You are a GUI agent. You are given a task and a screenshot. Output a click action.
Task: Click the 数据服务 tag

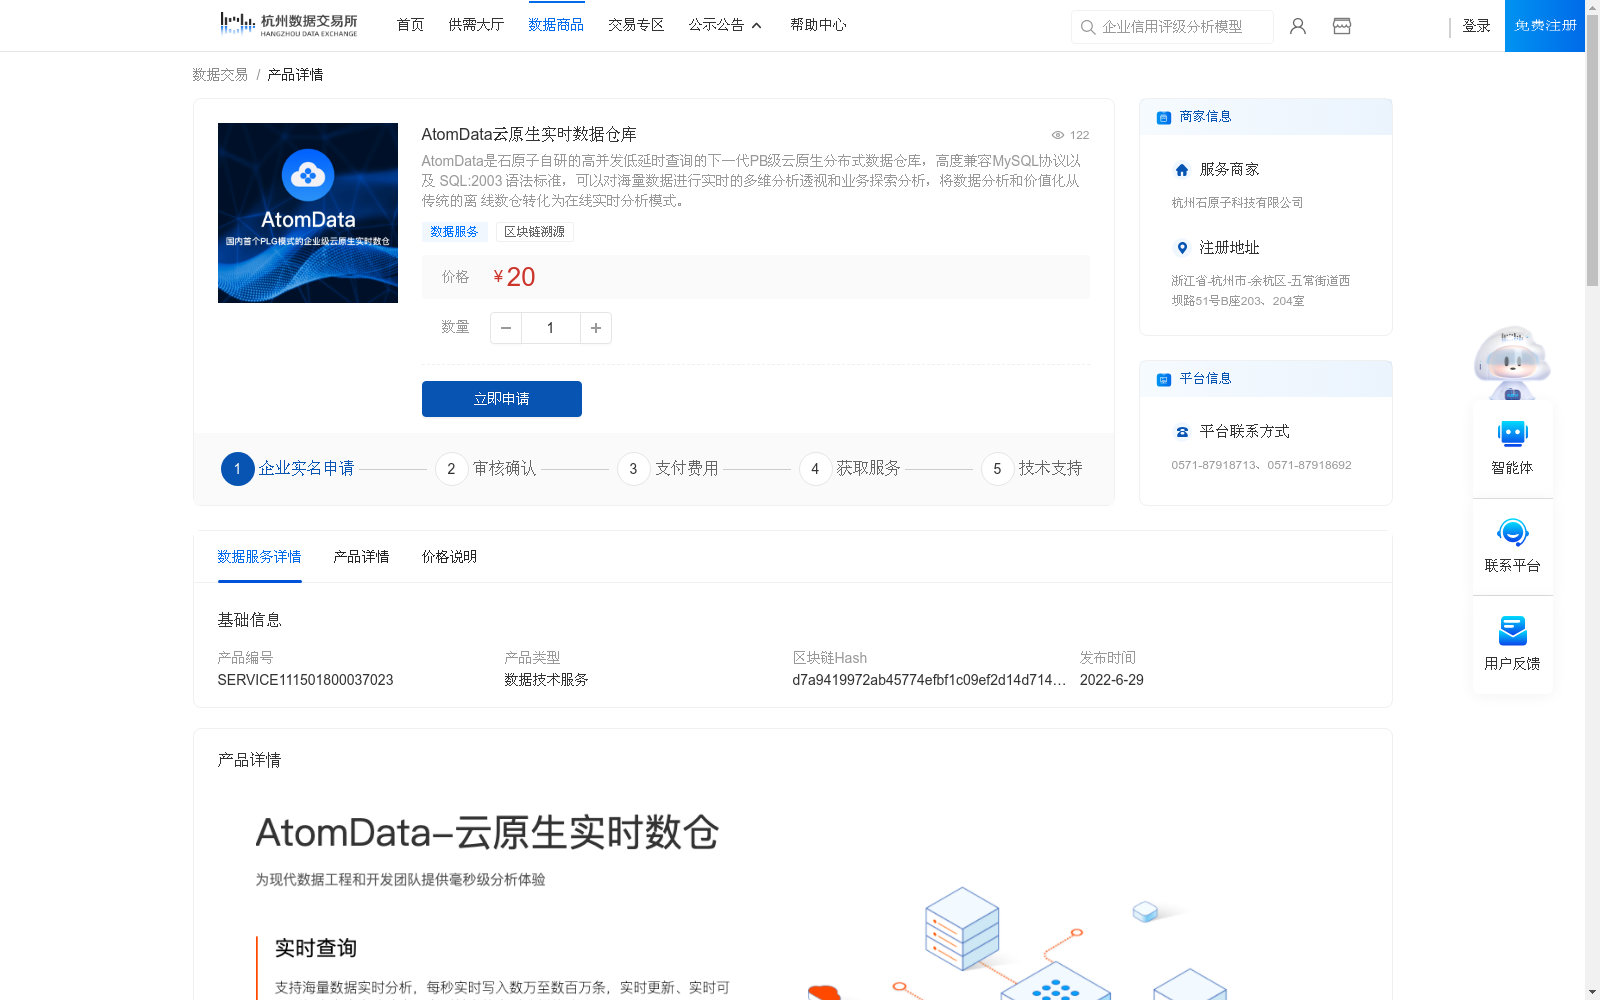pyautogui.click(x=454, y=232)
